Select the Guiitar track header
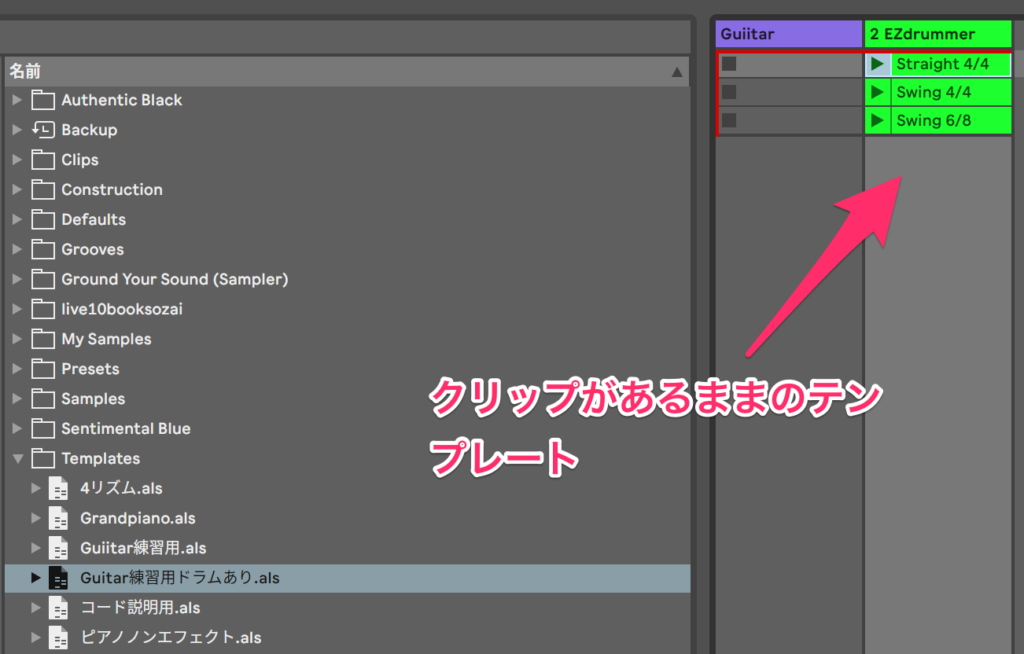The height and width of the screenshot is (654, 1024). click(x=788, y=34)
